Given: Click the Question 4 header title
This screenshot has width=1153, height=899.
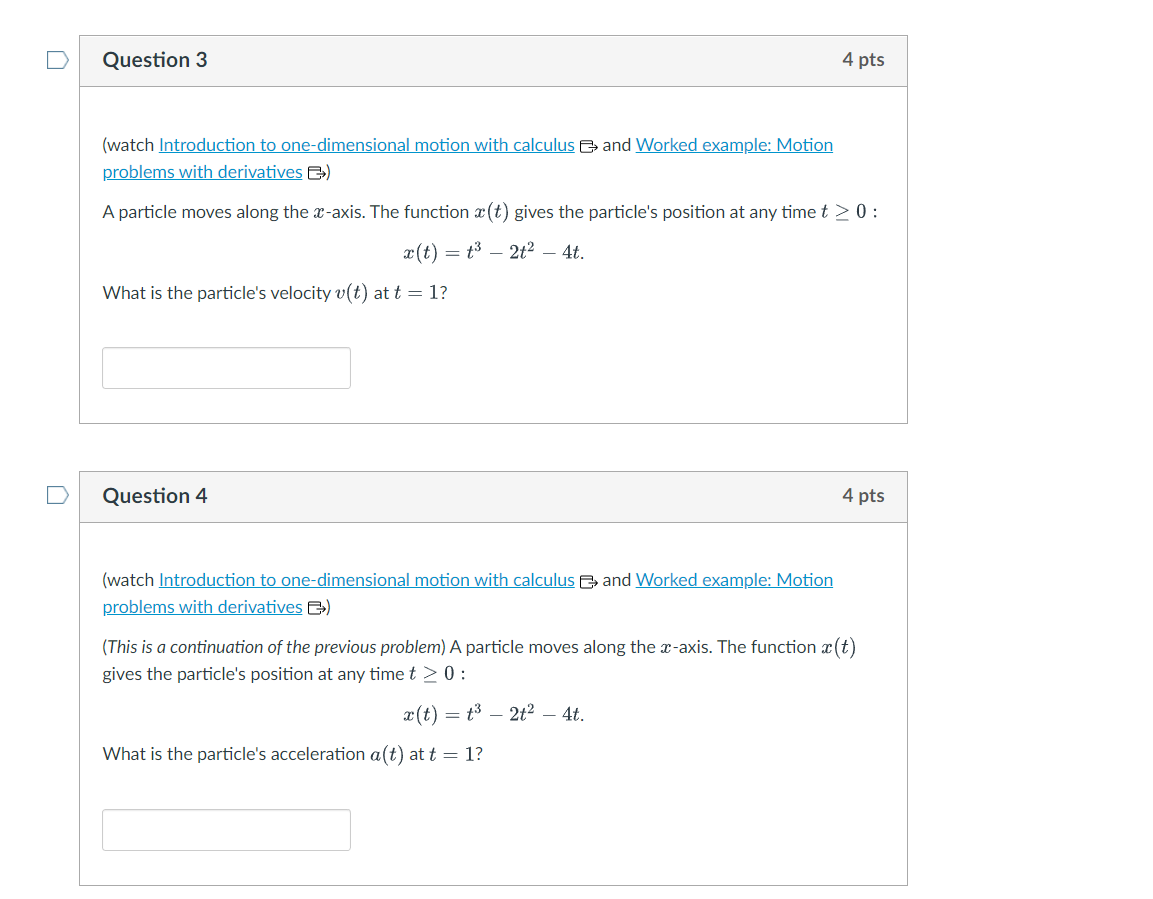Looking at the screenshot, I should point(155,496).
